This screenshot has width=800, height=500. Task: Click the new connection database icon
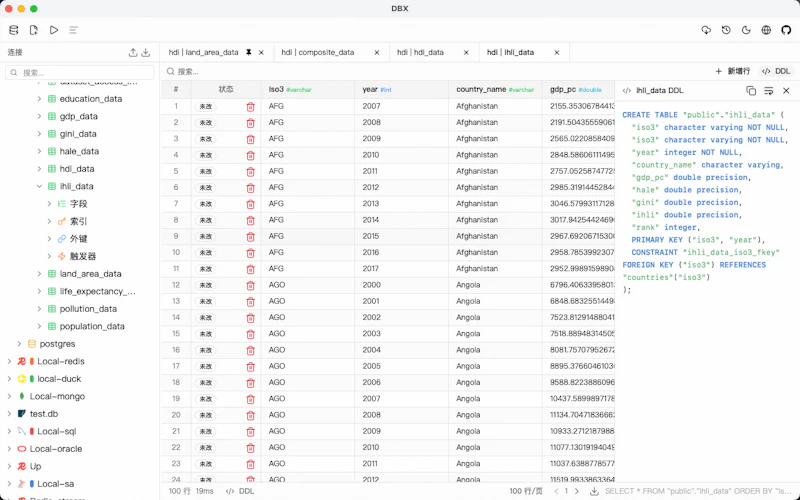tap(14, 30)
